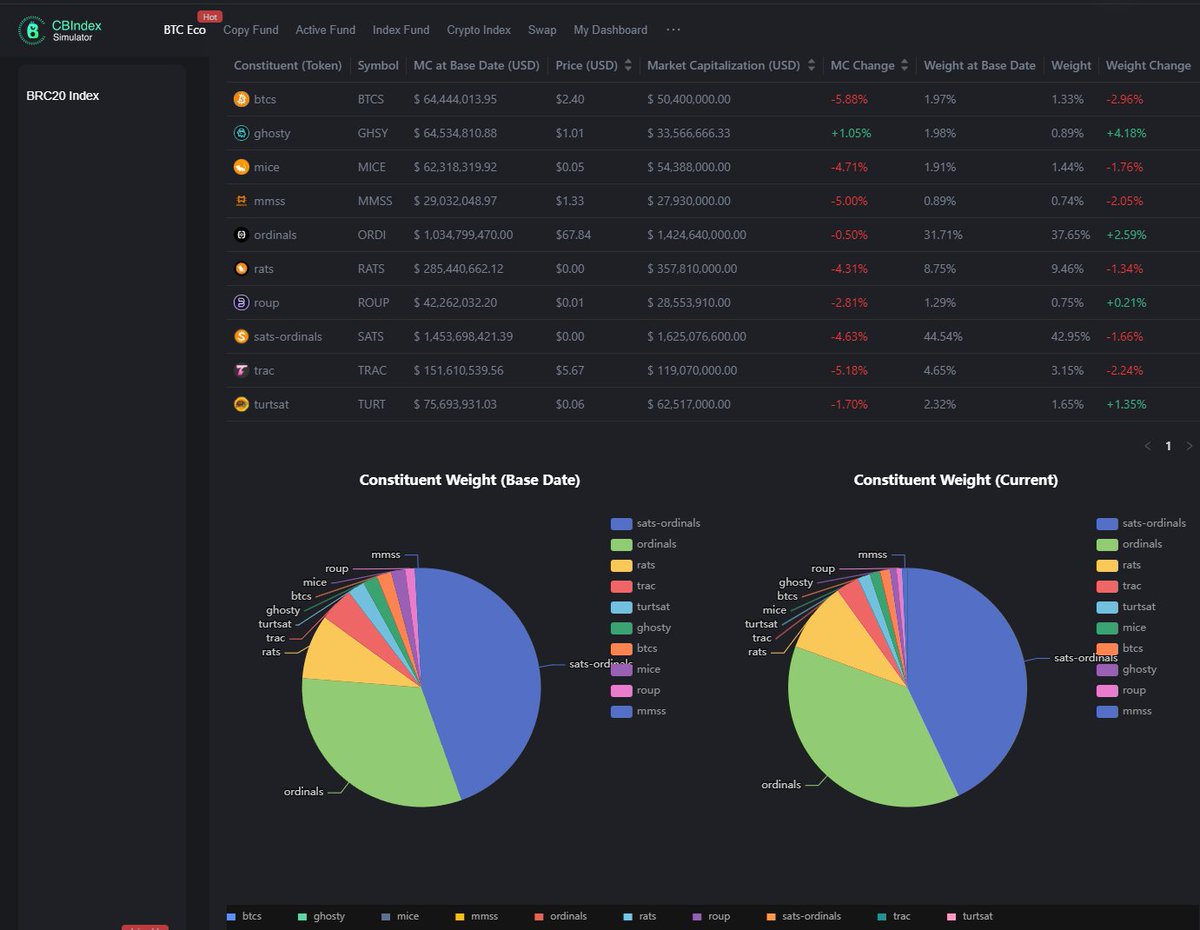Click the ghosty token icon

coord(241,133)
